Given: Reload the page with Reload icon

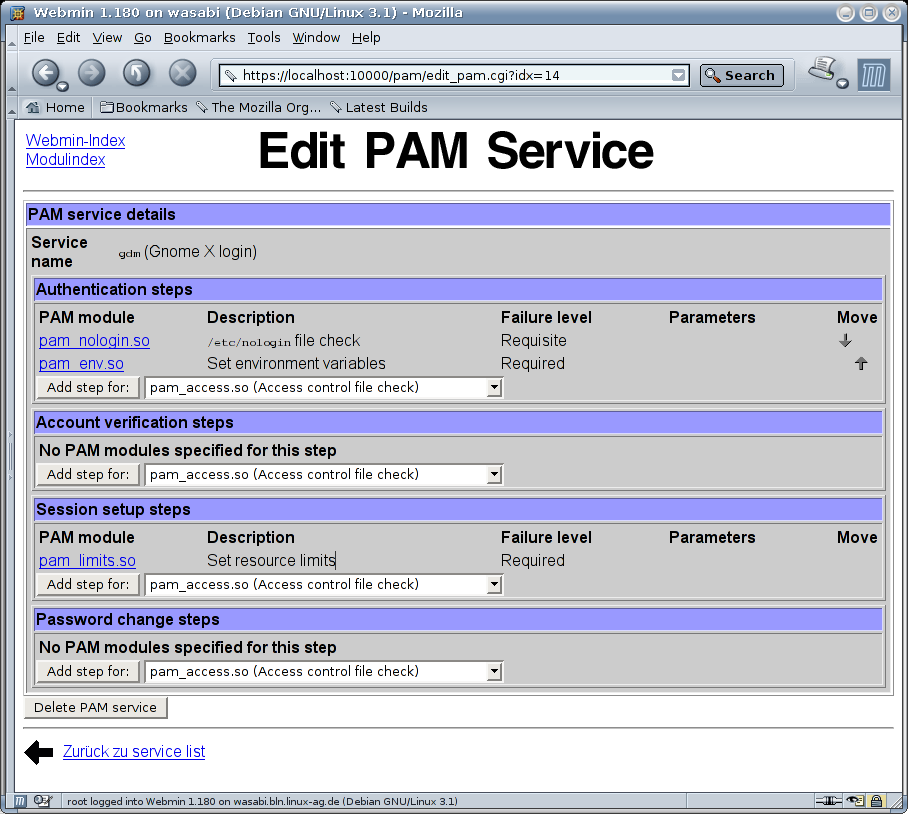Looking at the screenshot, I should click(137, 73).
